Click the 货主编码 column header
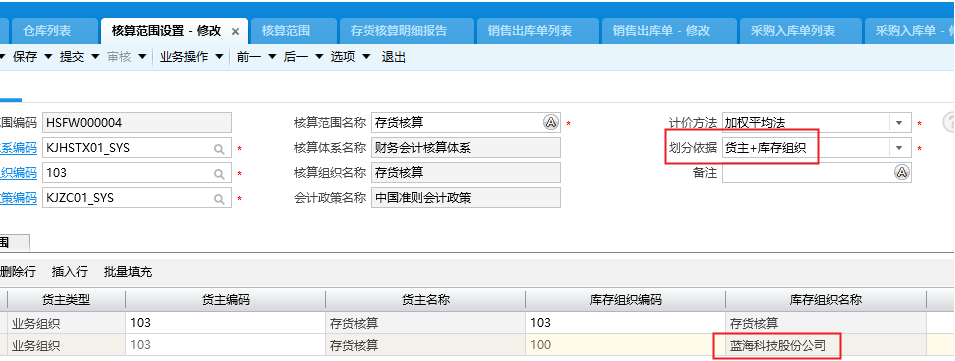This screenshot has height=361, width=955. (225, 300)
